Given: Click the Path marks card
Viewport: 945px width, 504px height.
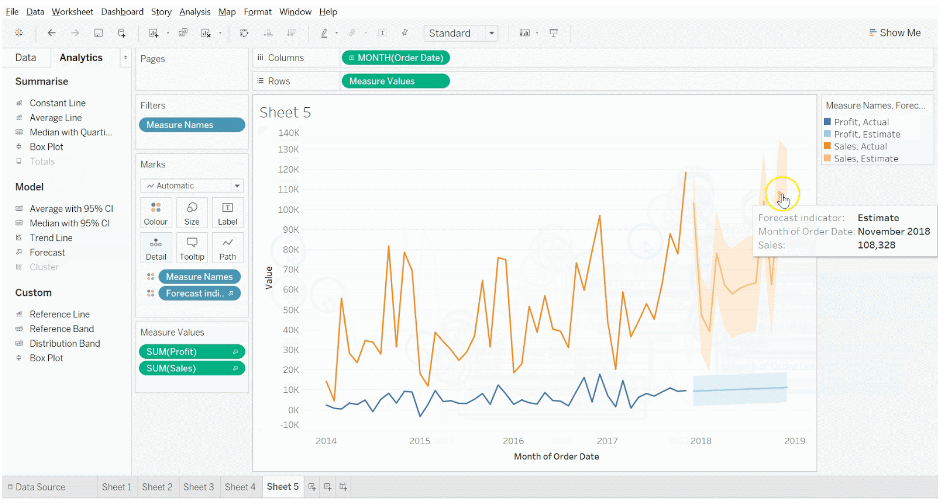Looking at the screenshot, I should pos(228,248).
